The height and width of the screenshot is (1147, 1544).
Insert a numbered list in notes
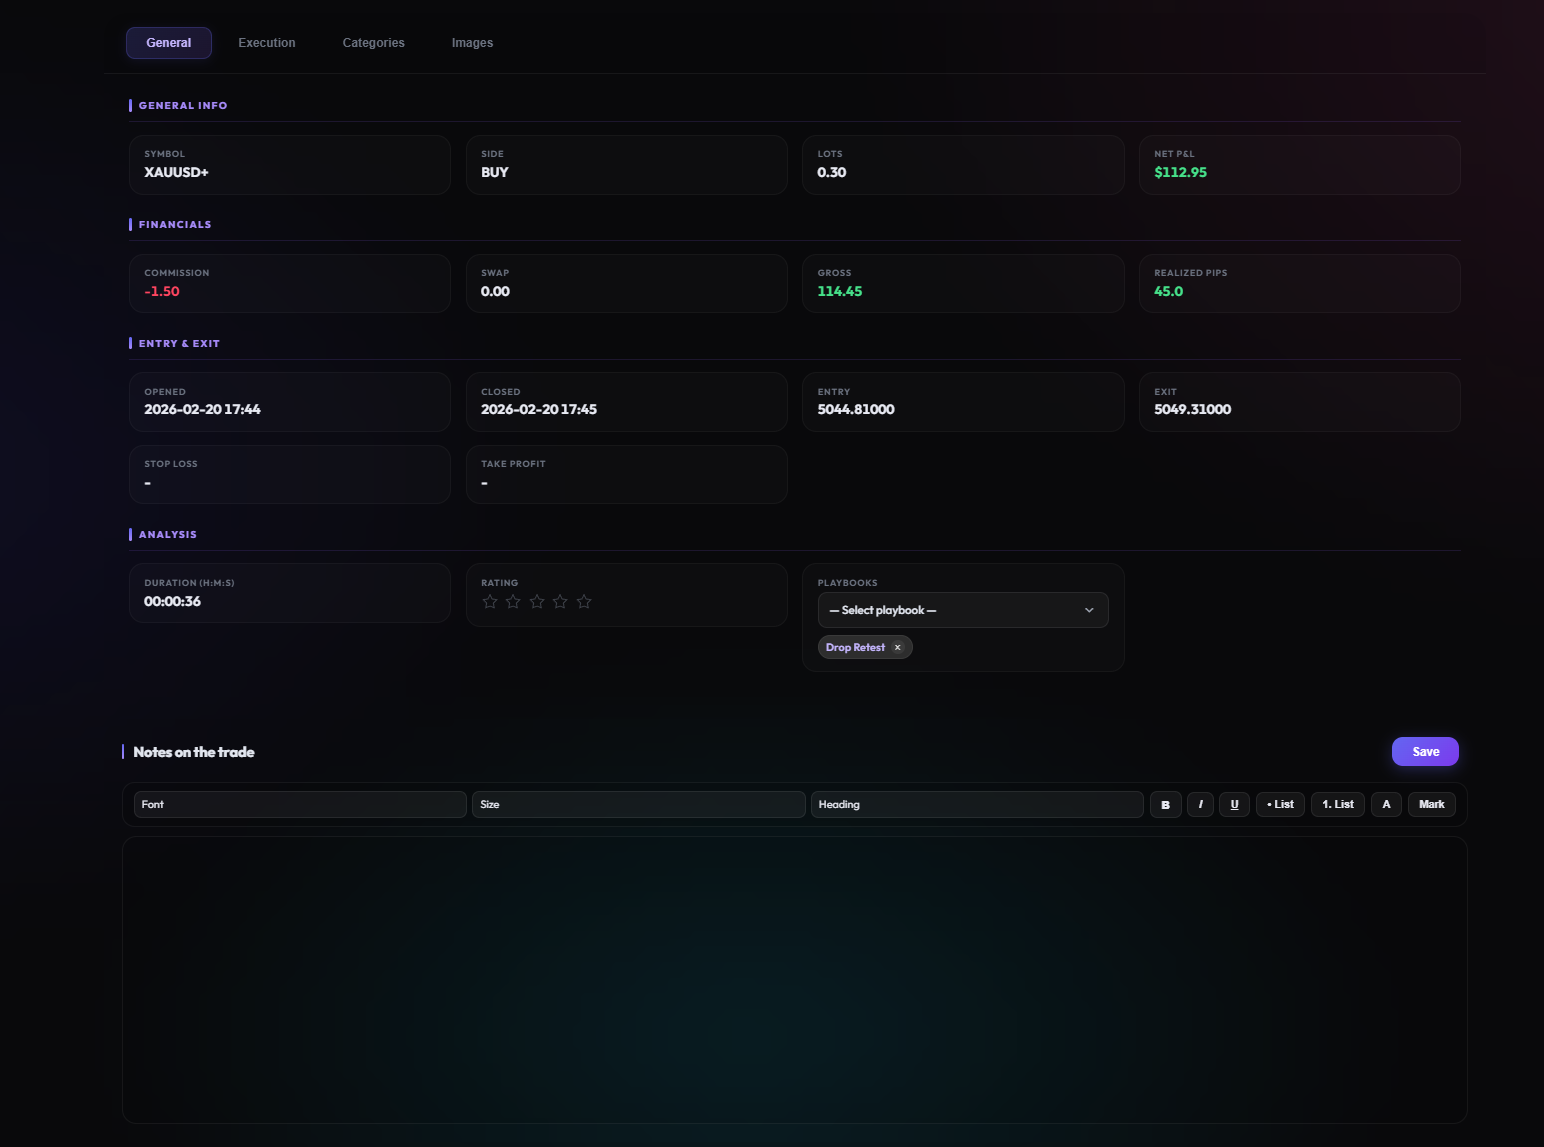[1337, 805]
